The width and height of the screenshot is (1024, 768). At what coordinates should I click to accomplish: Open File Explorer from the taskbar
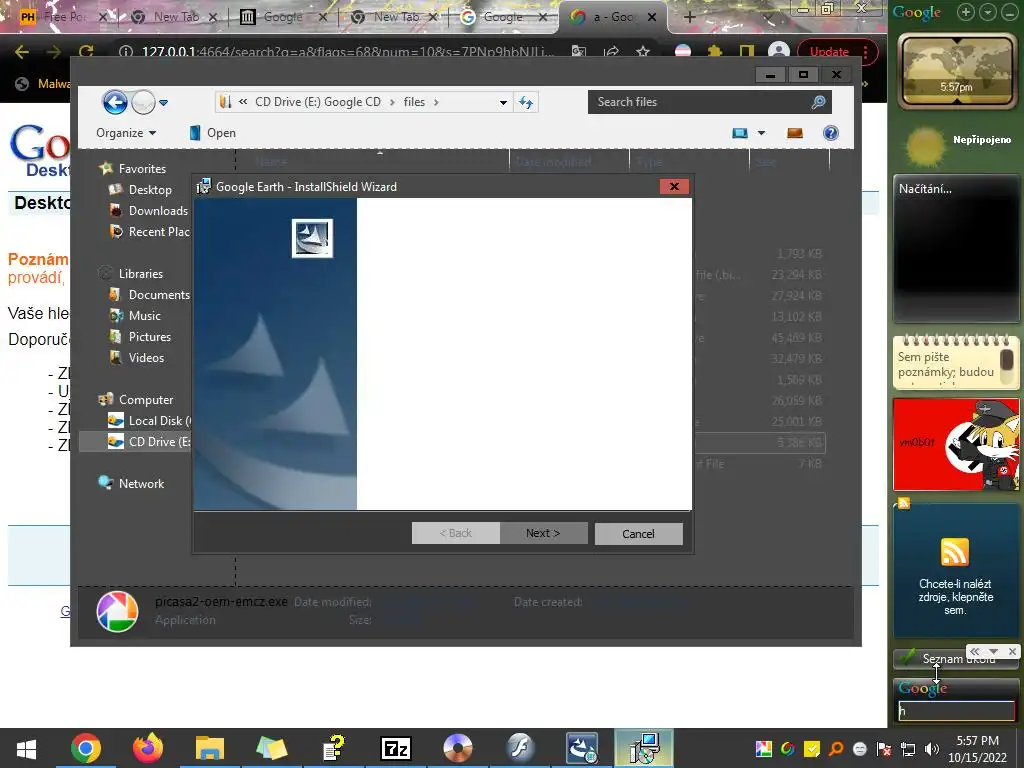coord(210,748)
